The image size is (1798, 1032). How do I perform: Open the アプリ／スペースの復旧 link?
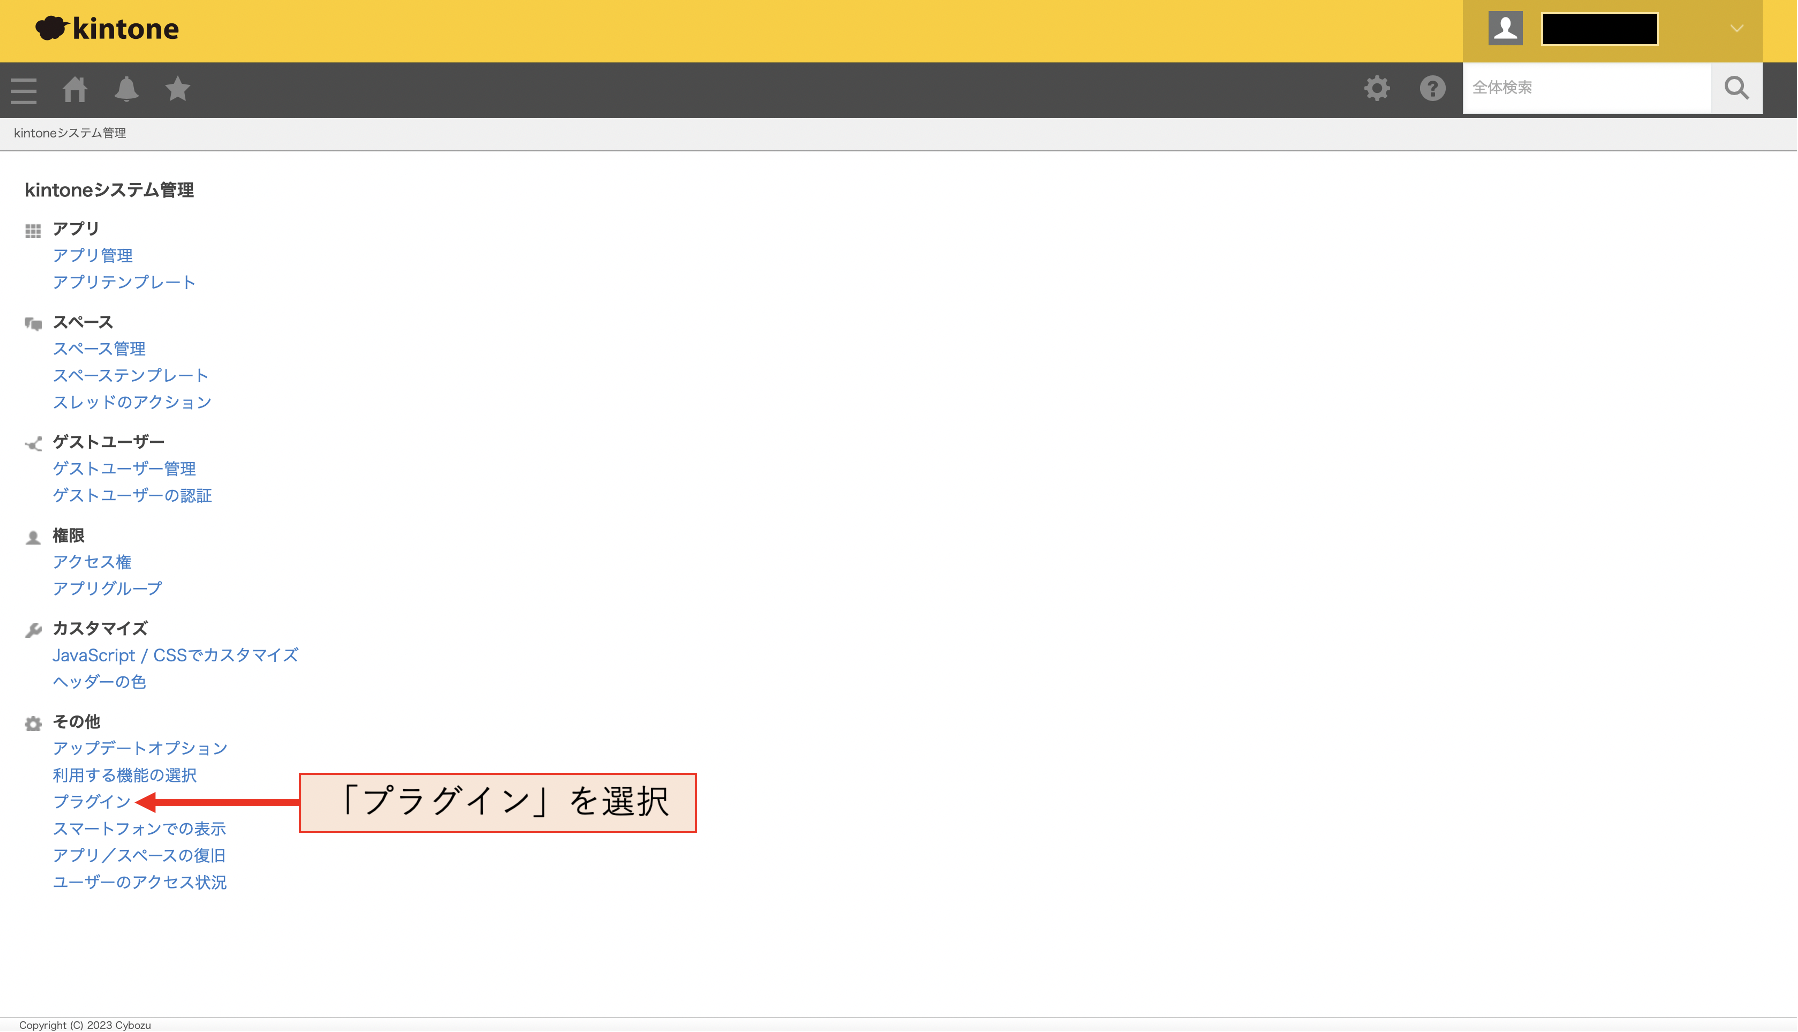pos(139,856)
